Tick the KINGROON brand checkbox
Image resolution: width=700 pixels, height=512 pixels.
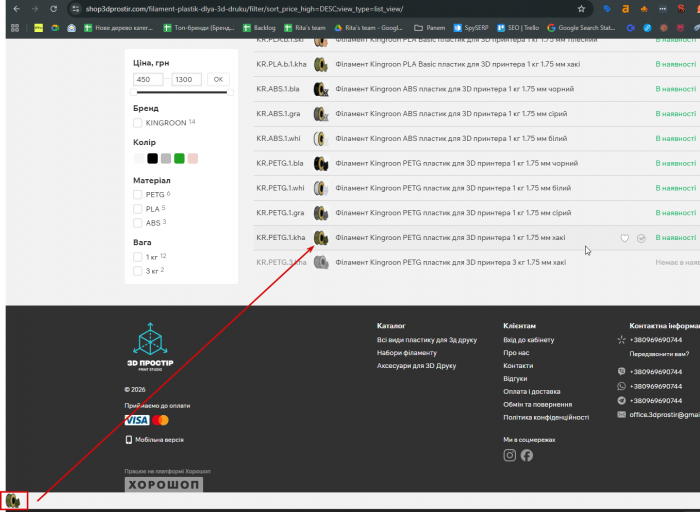click(x=138, y=123)
